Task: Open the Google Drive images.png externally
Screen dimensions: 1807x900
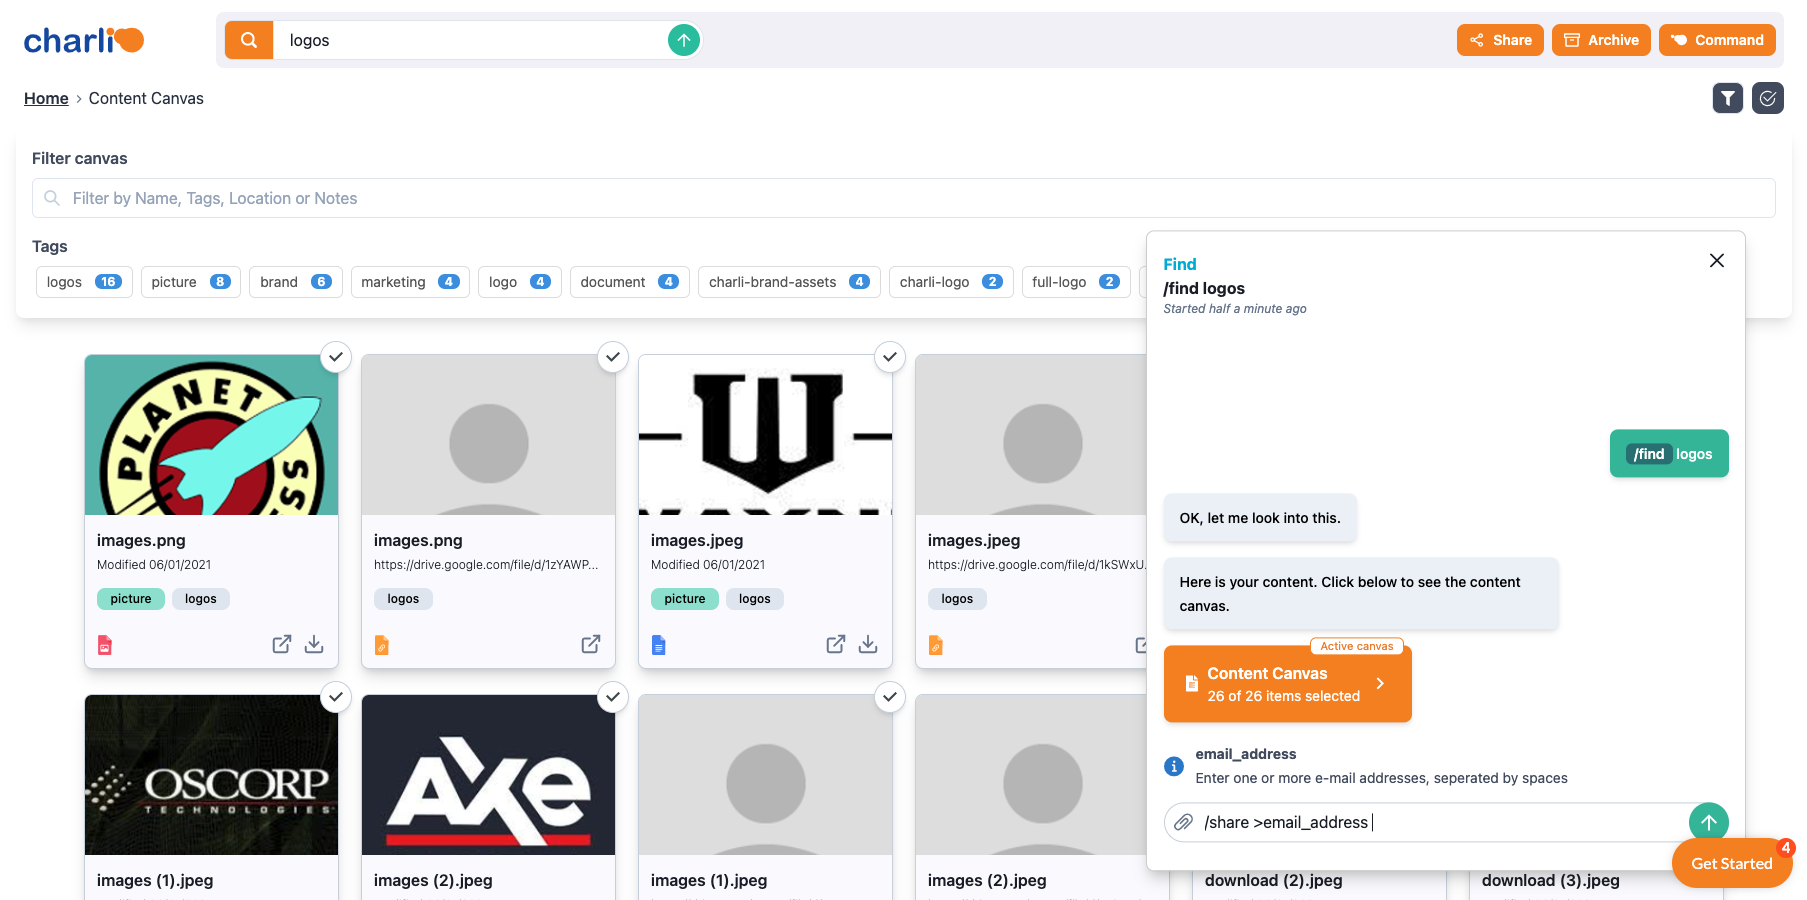Action: (591, 644)
